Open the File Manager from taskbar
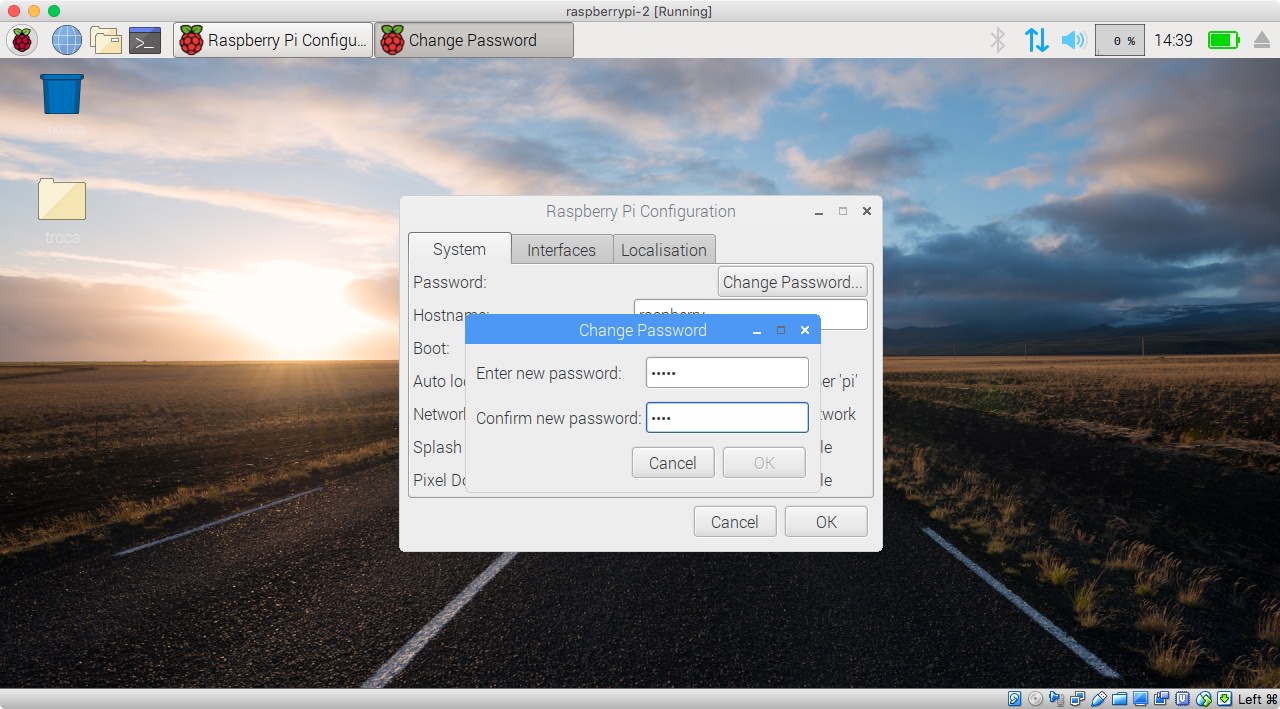Screen dimensions: 1280x709 (106, 40)
